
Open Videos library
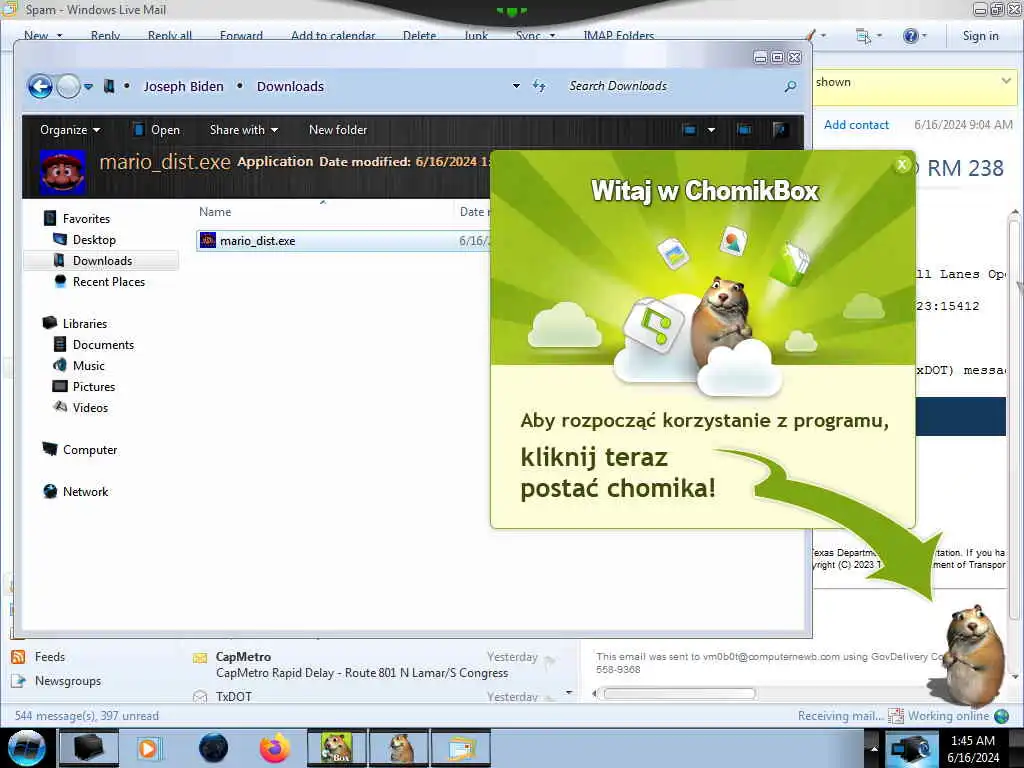click(89, 408)
